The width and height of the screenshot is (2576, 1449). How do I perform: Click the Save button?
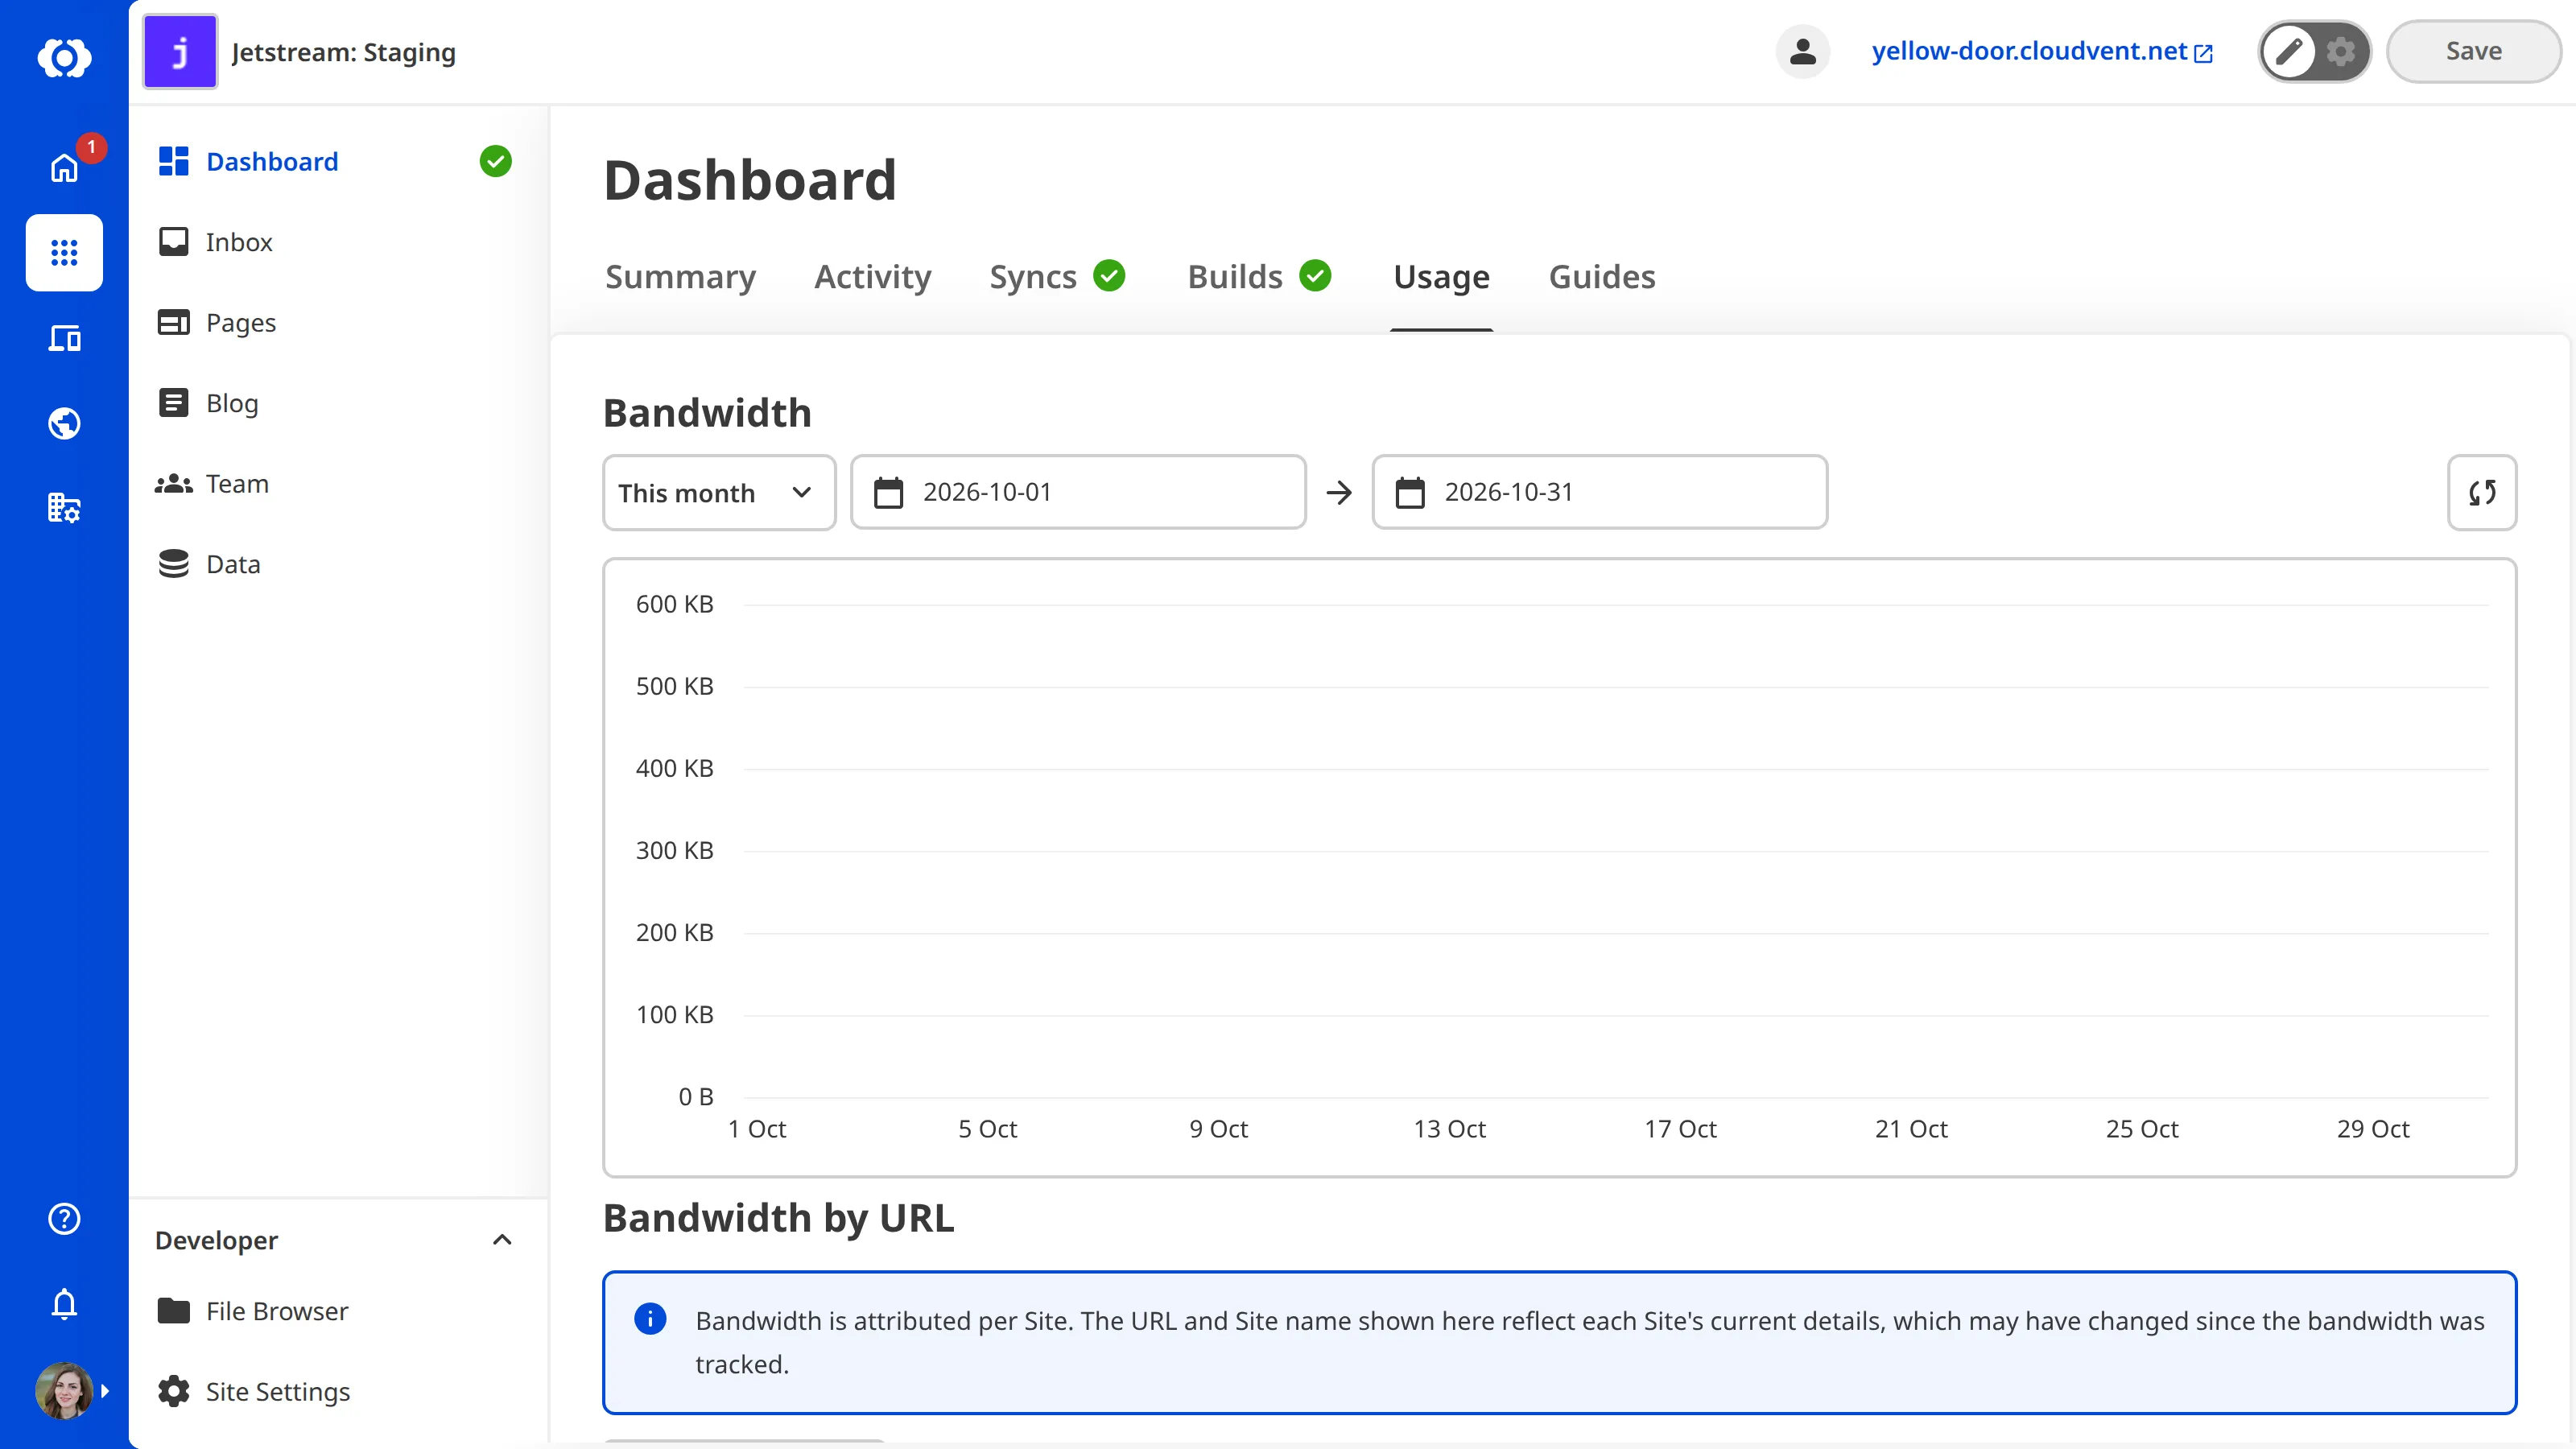[x=2473, y=51]
